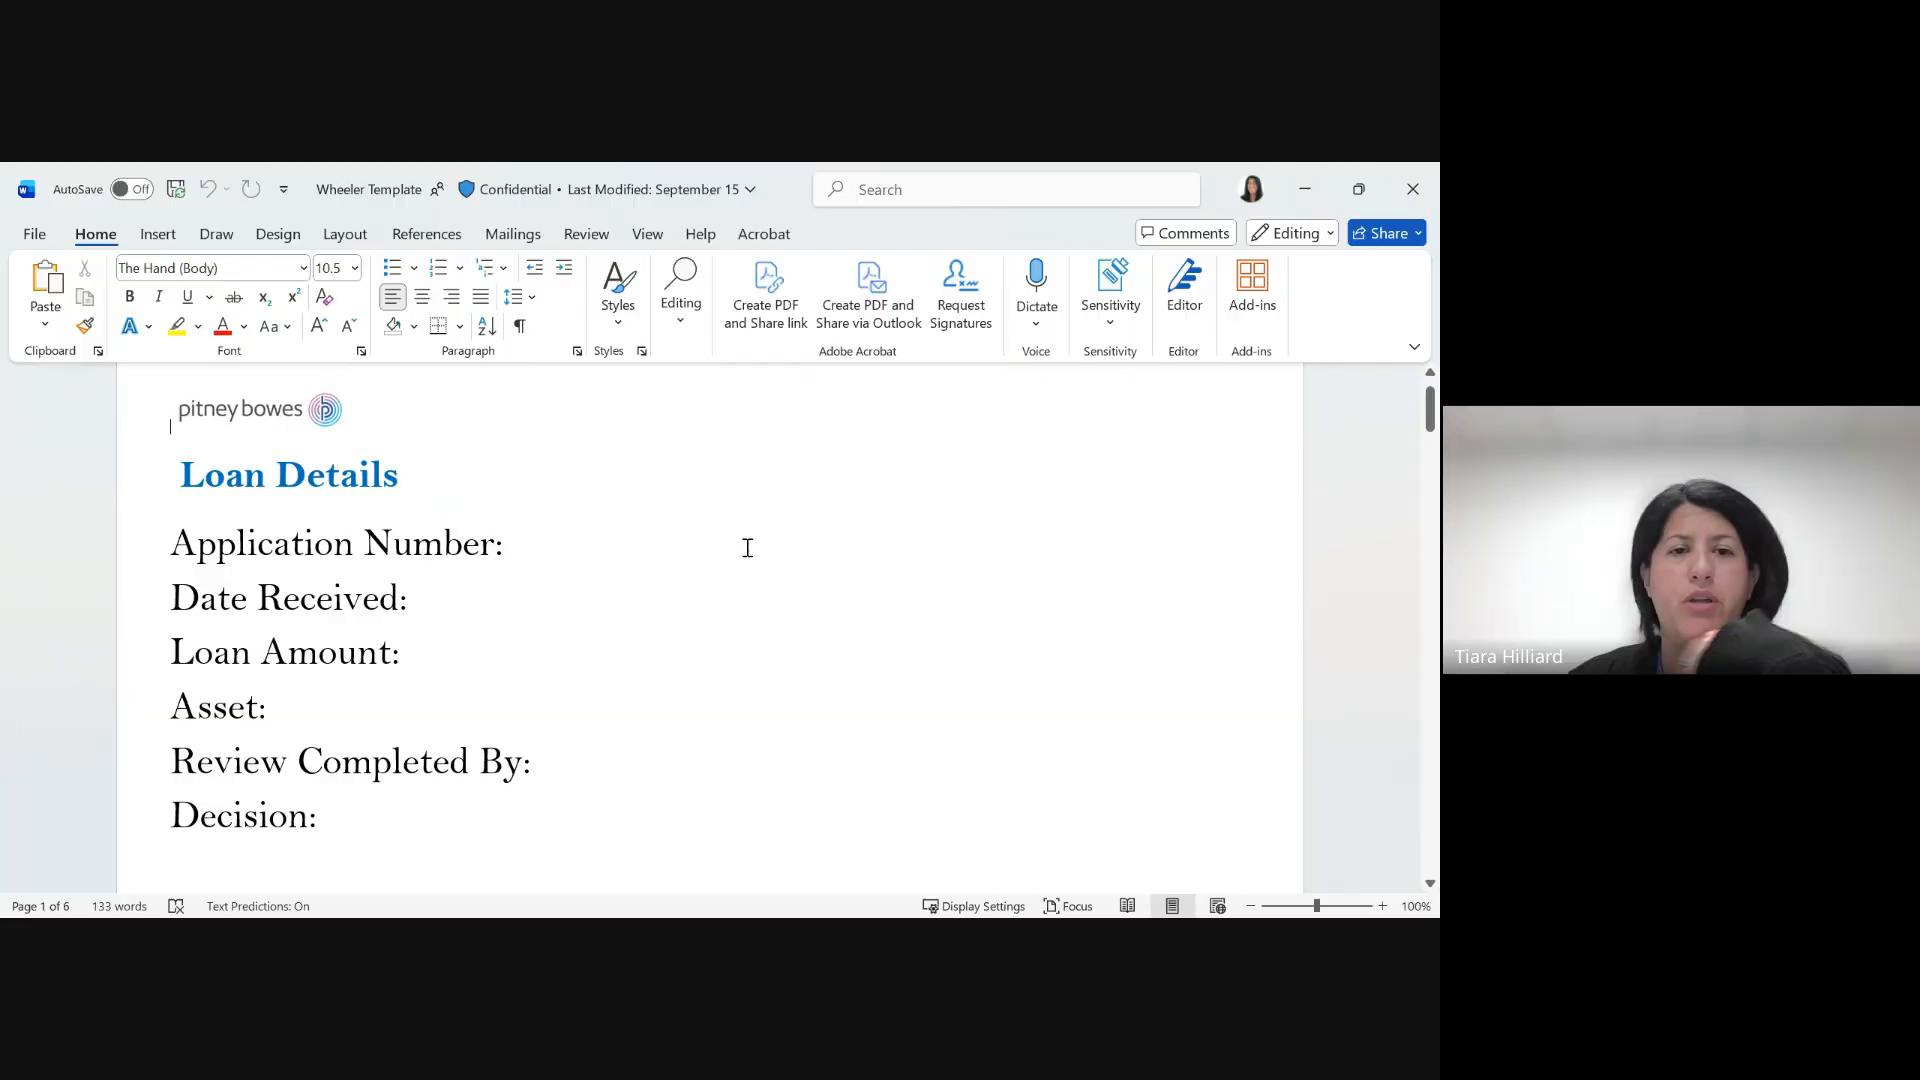Open the References tab

(426, 234)
